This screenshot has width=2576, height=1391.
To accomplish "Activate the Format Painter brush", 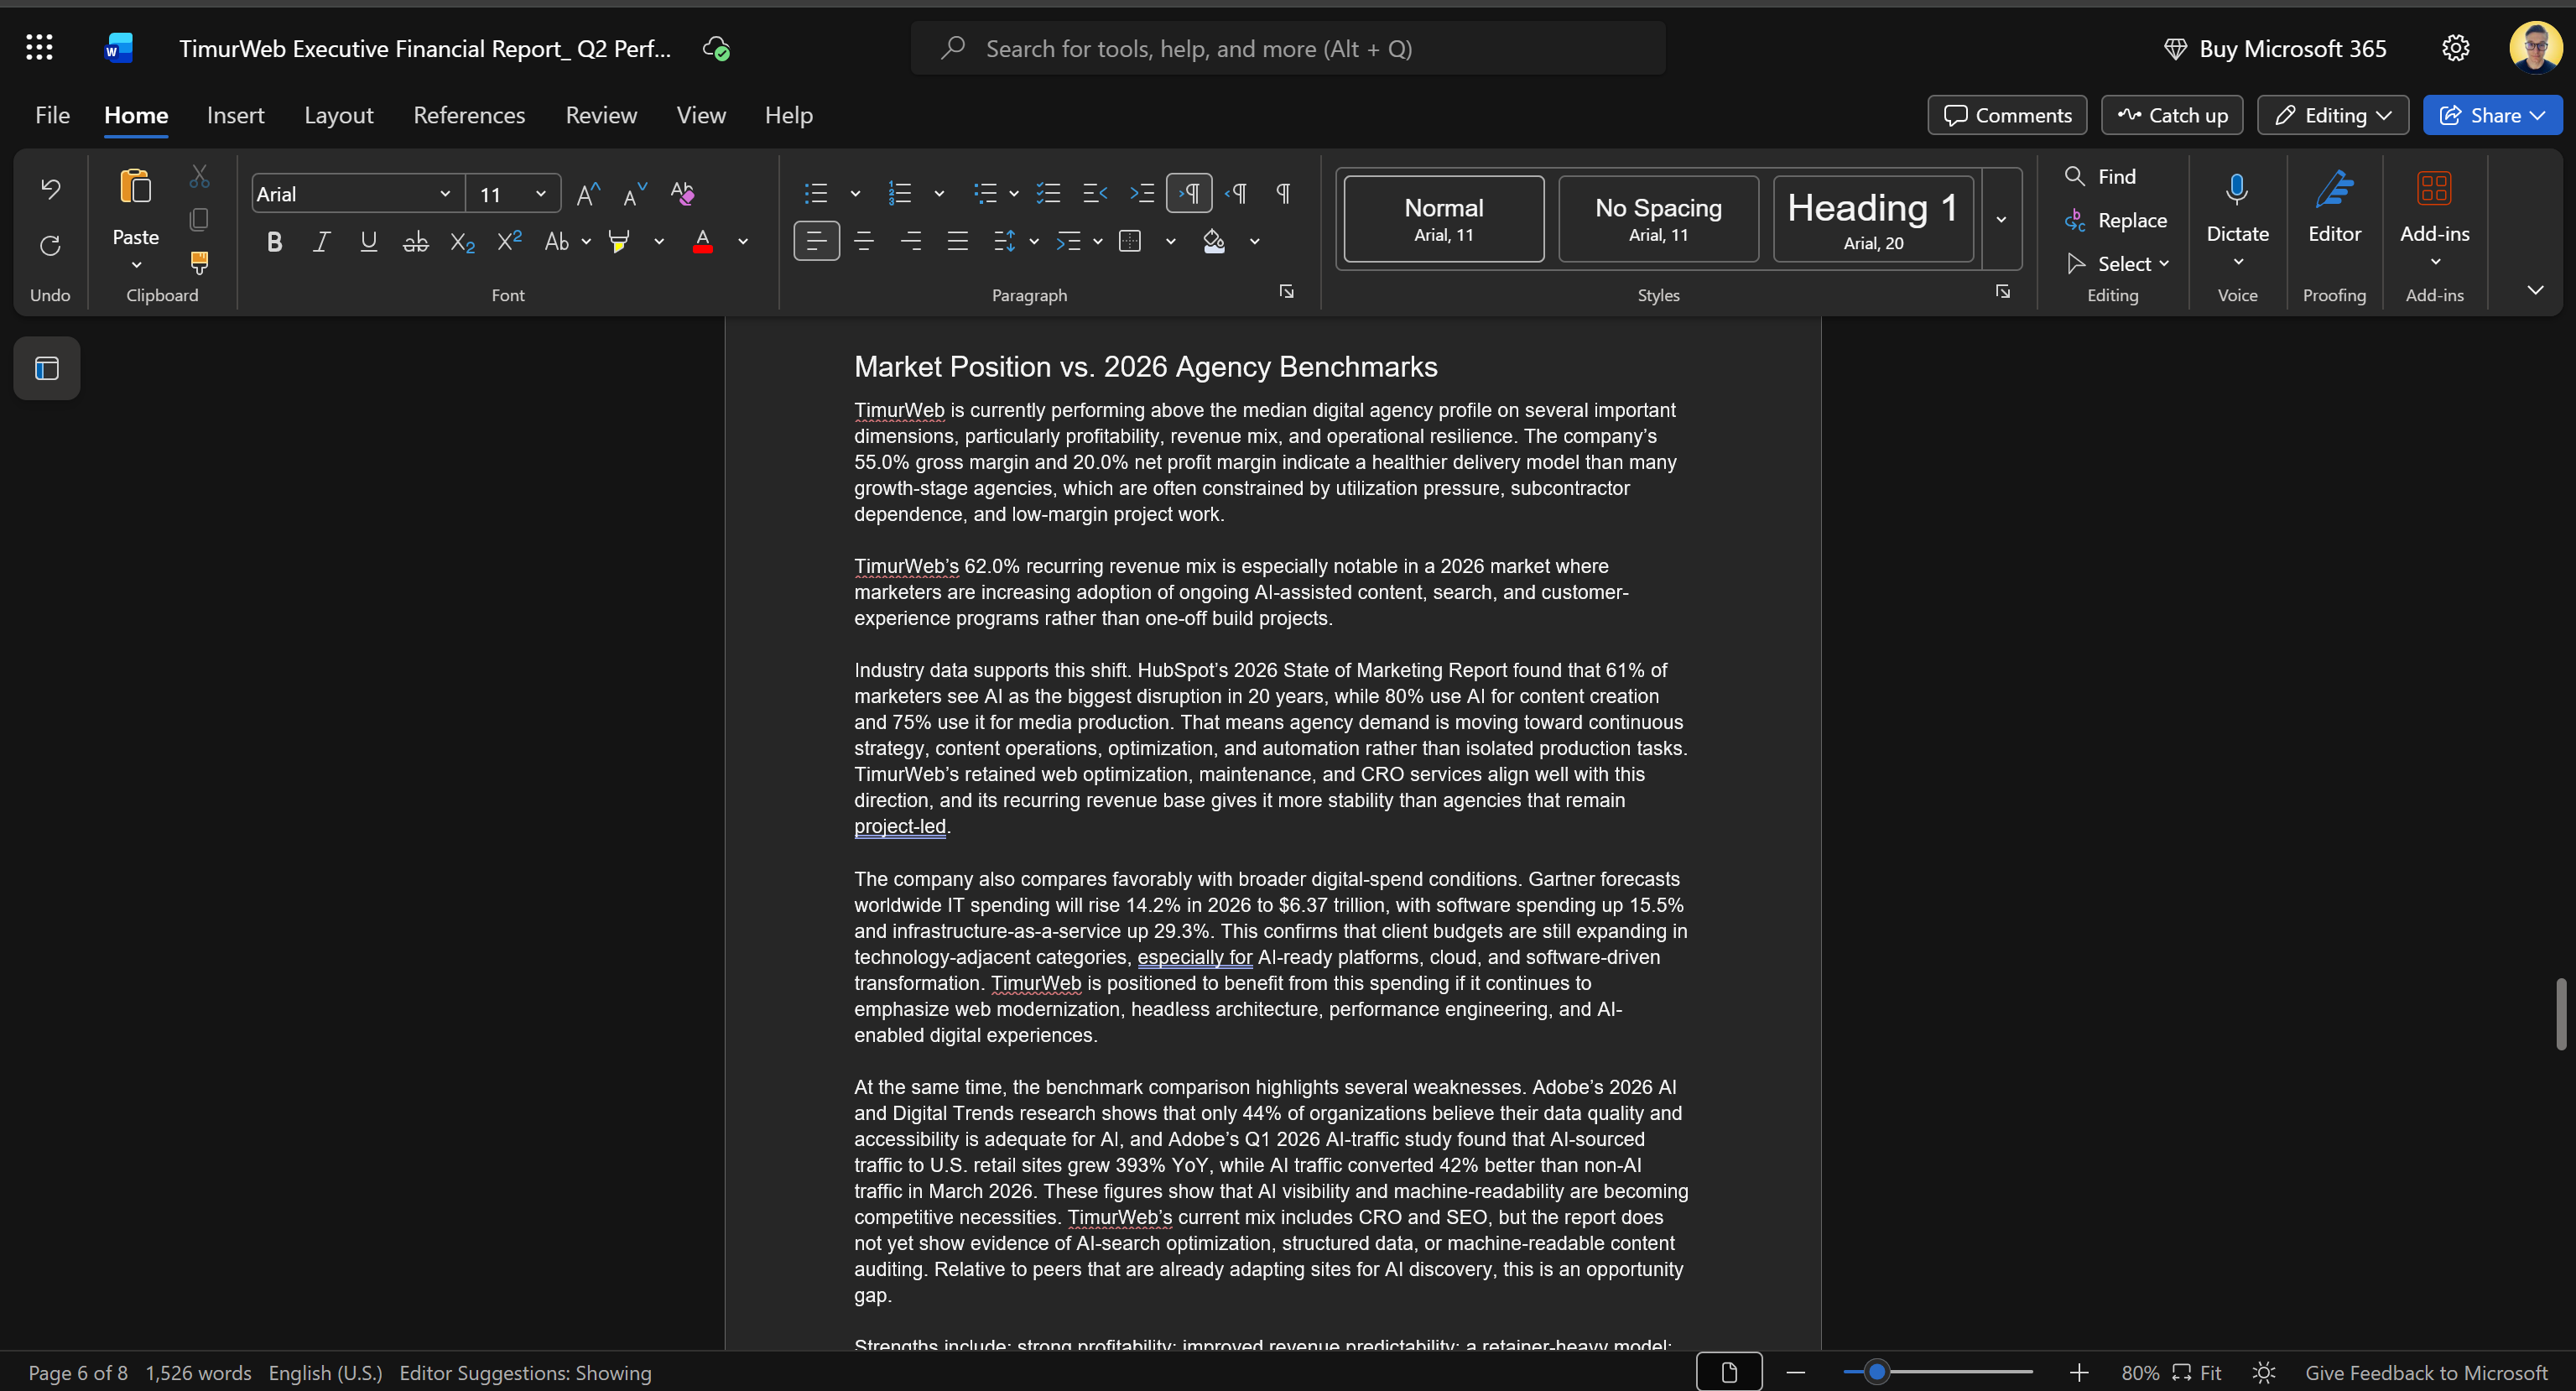I will tap(199, 262).
